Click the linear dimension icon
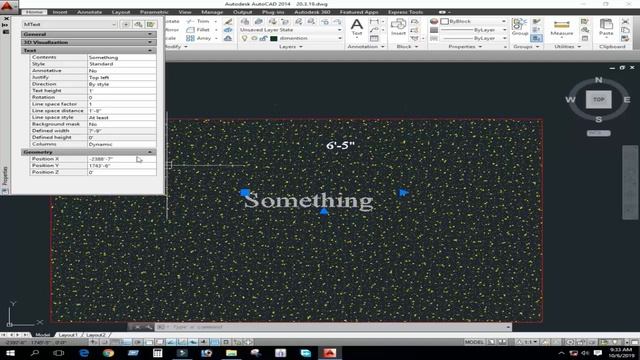This screenshot has height=360, width=640. [374, 21]
